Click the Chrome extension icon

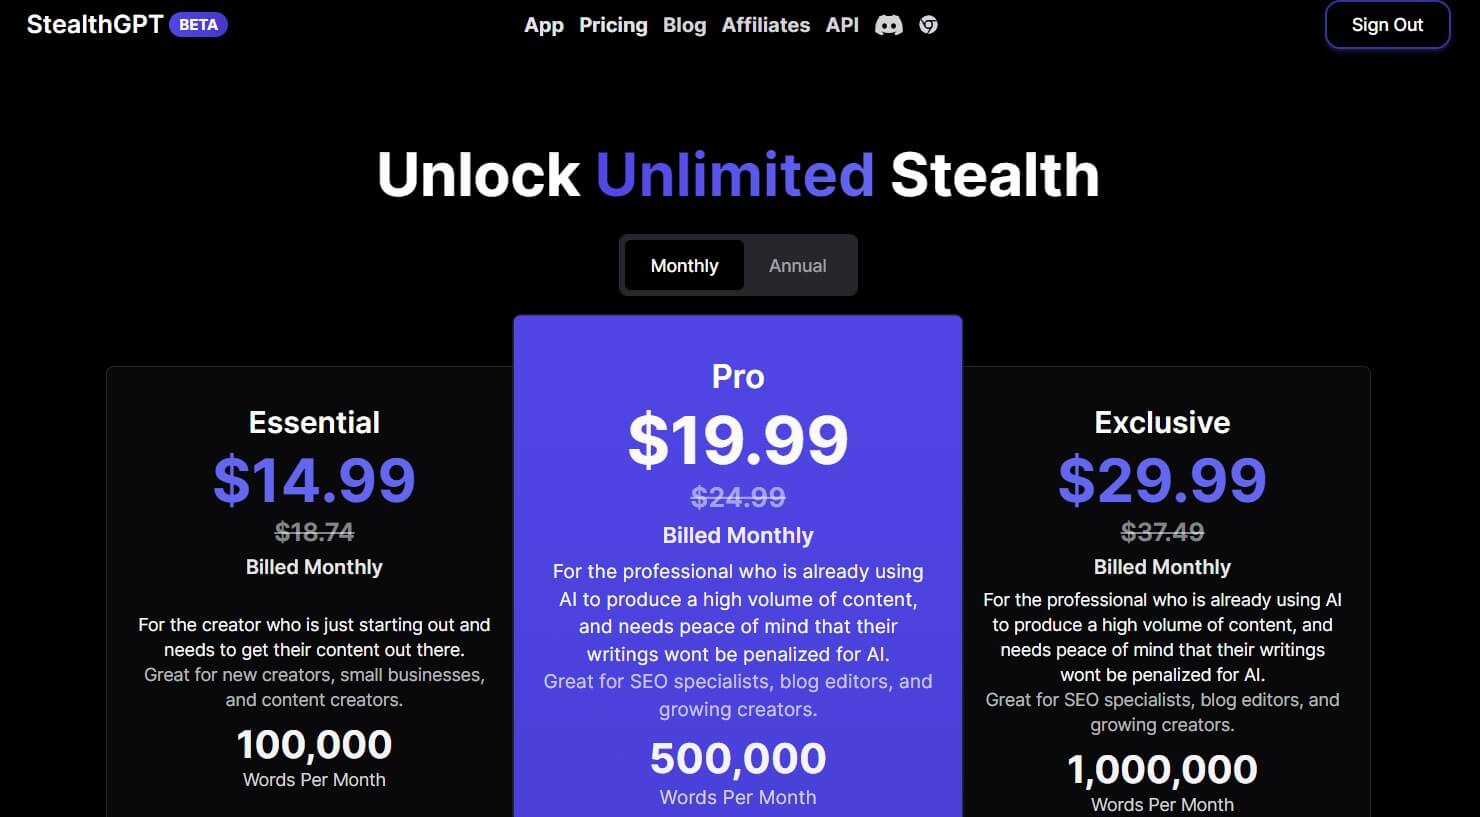[929, 25]
